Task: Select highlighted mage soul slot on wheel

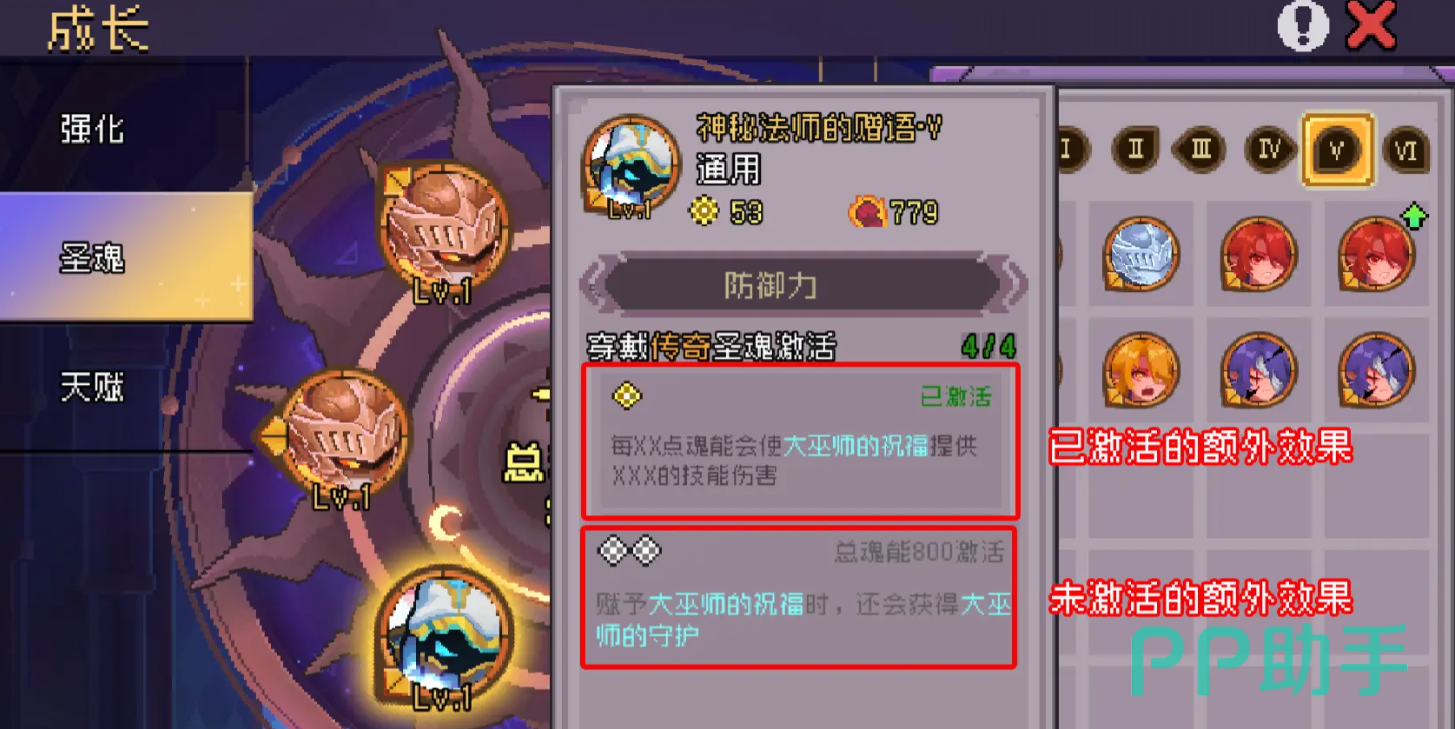Action: [443, 635]
